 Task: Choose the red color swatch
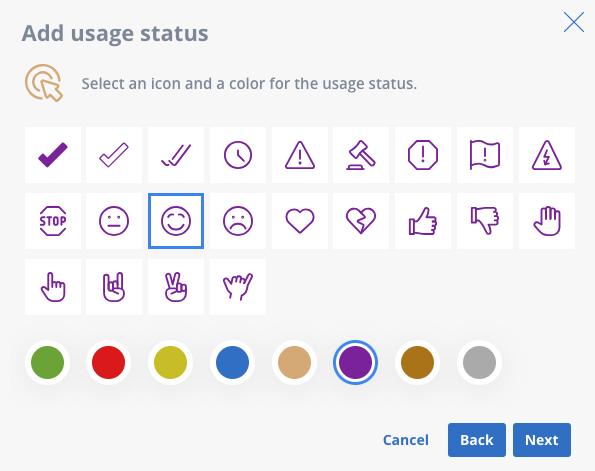coord(109,362)
